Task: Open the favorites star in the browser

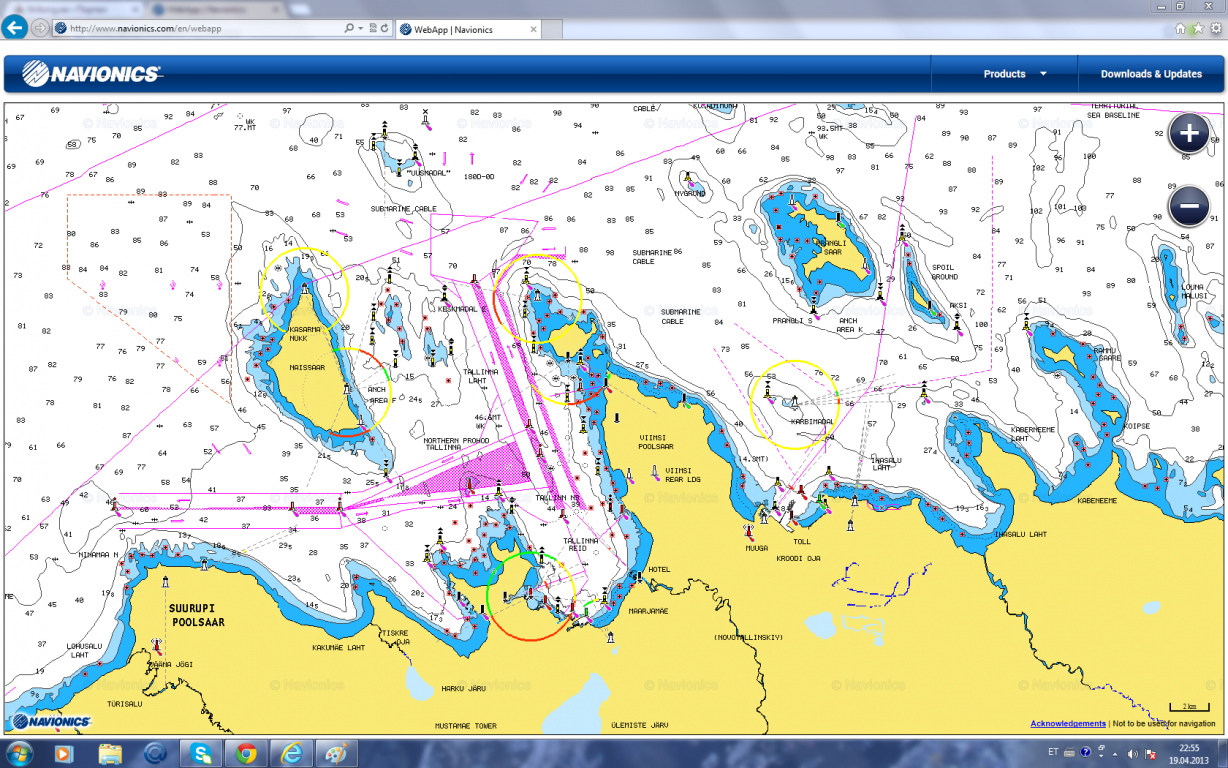Action: coord(1197,29)
